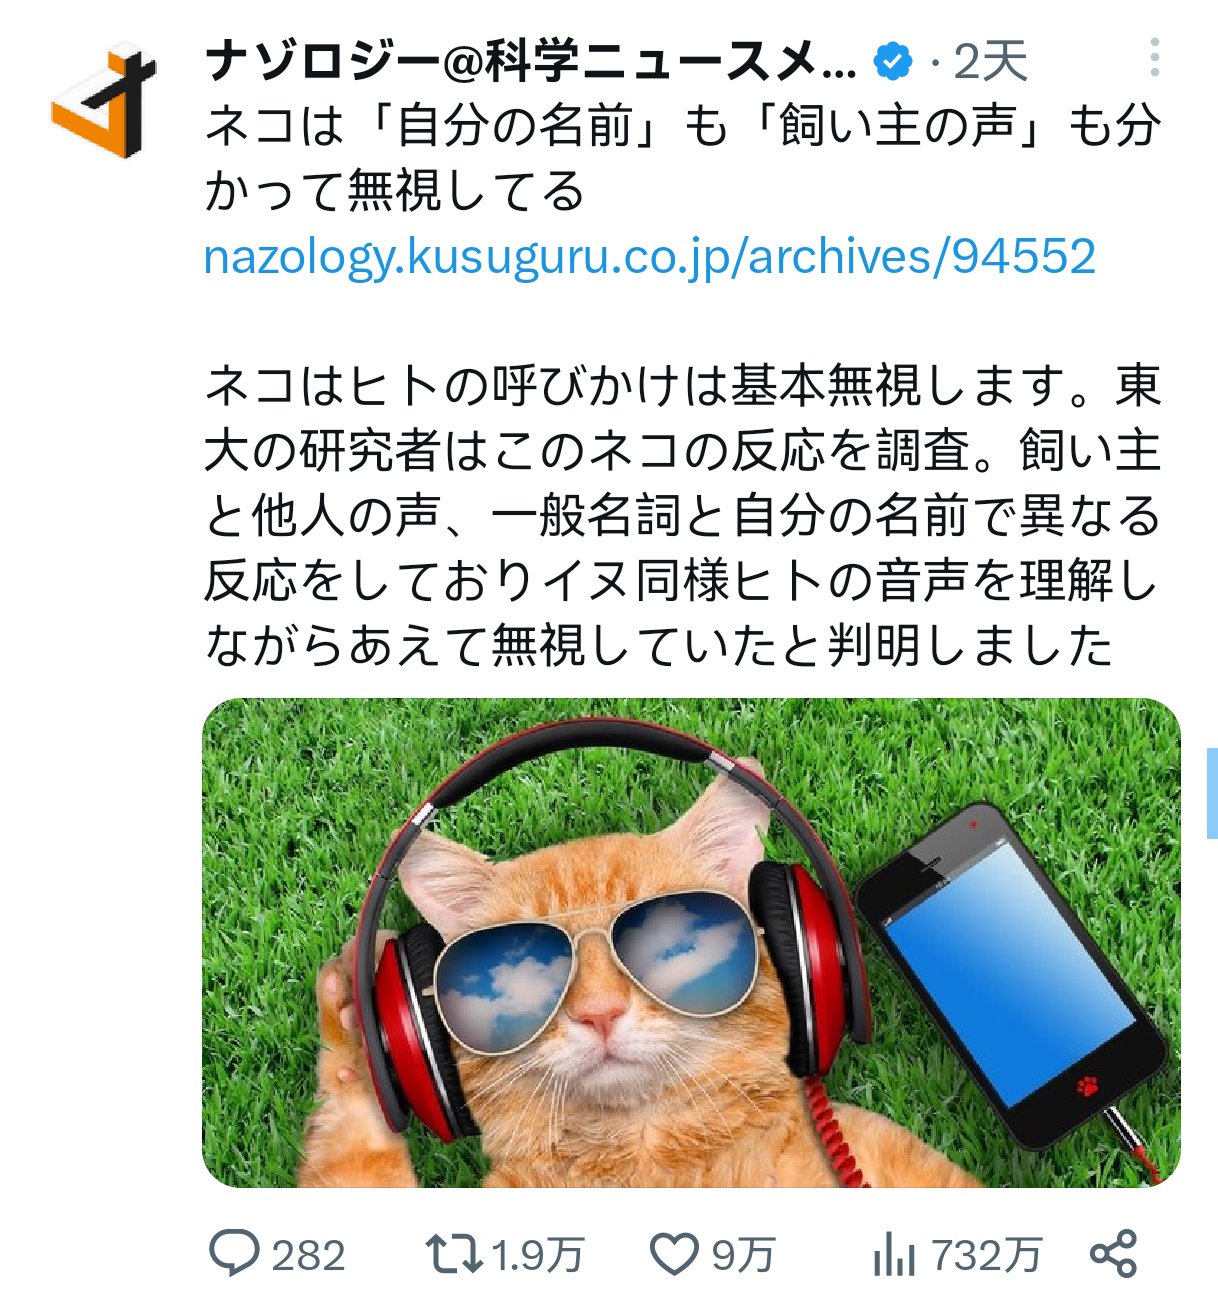The height and width of the screenshot is (1308, 1218).
Task: Open the view analytics bar chart icon
Action: (x=893, y=1254)
